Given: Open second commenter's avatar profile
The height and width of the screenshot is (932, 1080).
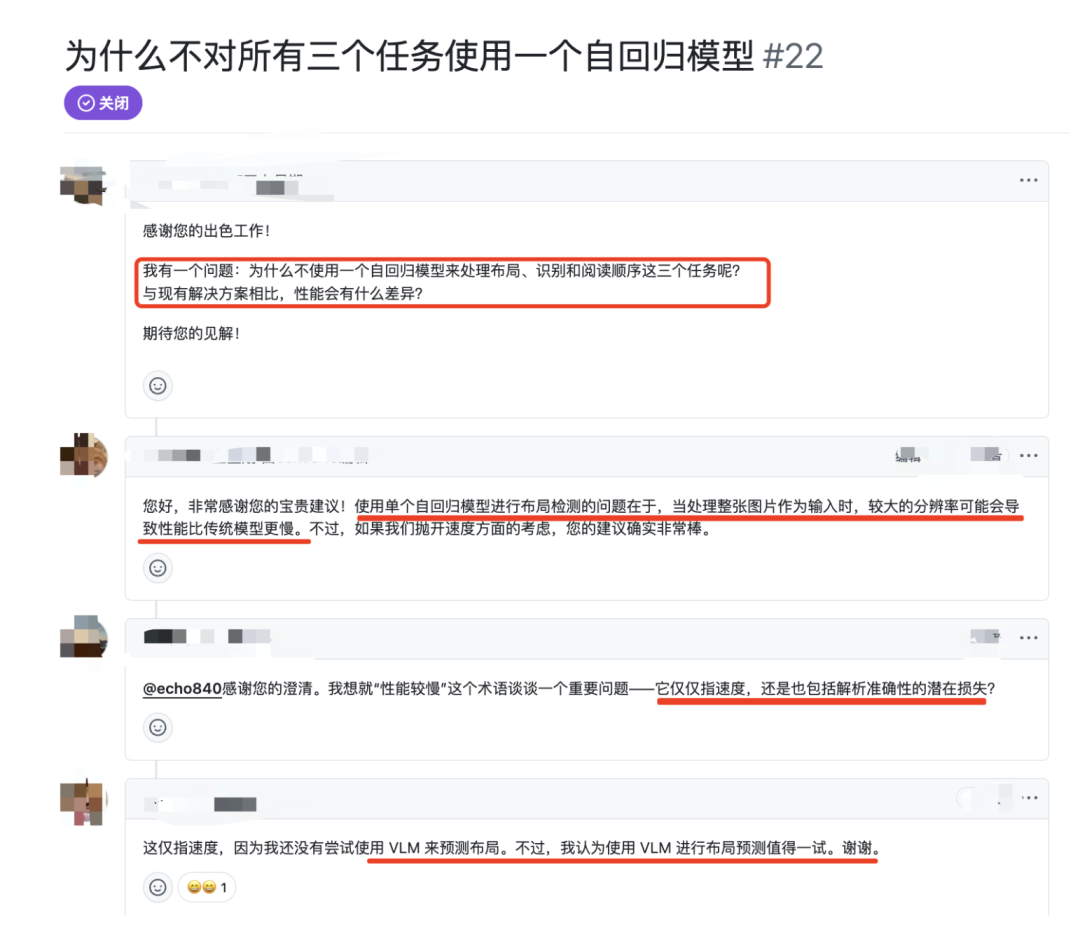Looking at the screenshot, I should pos(83,455).
